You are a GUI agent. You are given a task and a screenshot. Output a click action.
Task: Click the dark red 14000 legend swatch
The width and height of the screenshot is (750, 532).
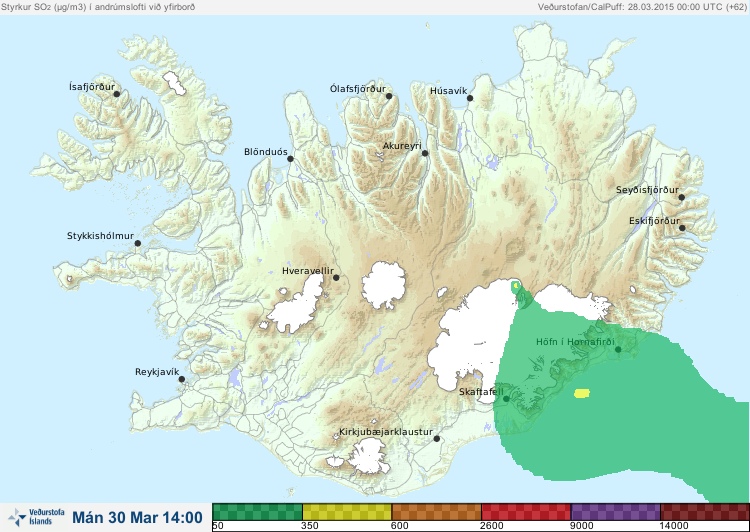pyautogui.click(x=705, y=512)
